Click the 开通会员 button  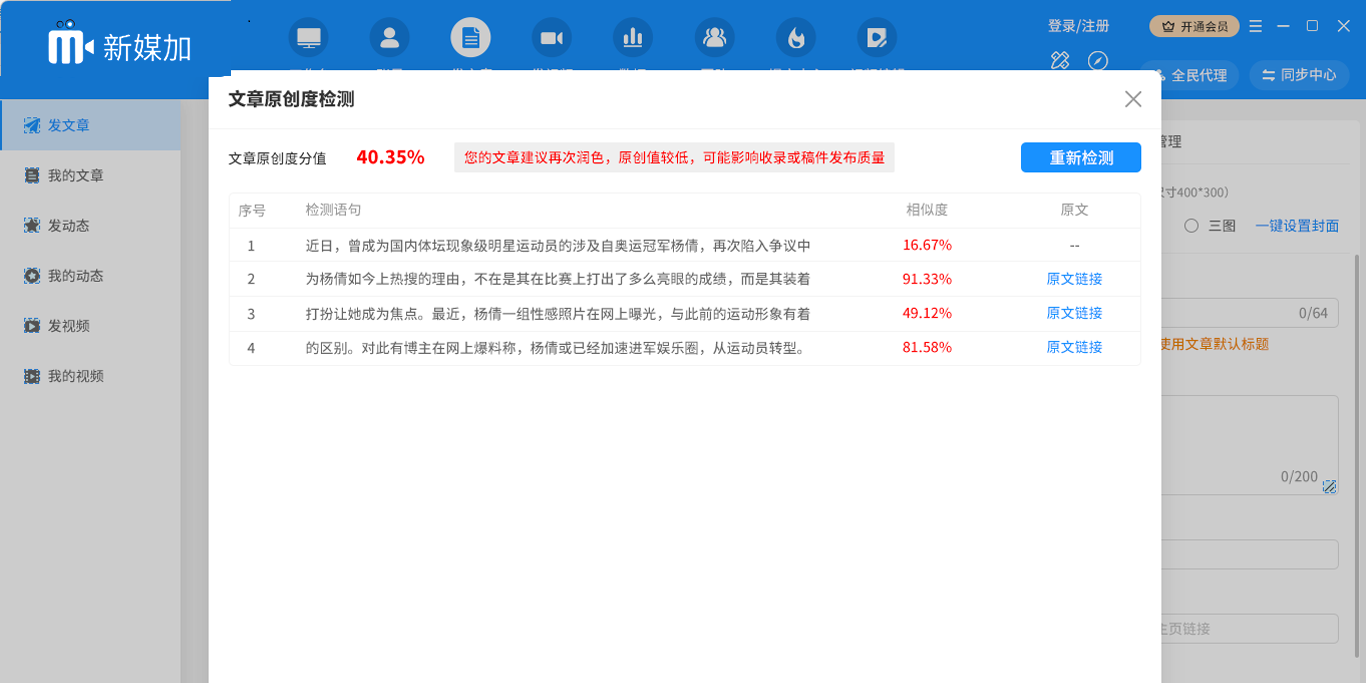1195,26
